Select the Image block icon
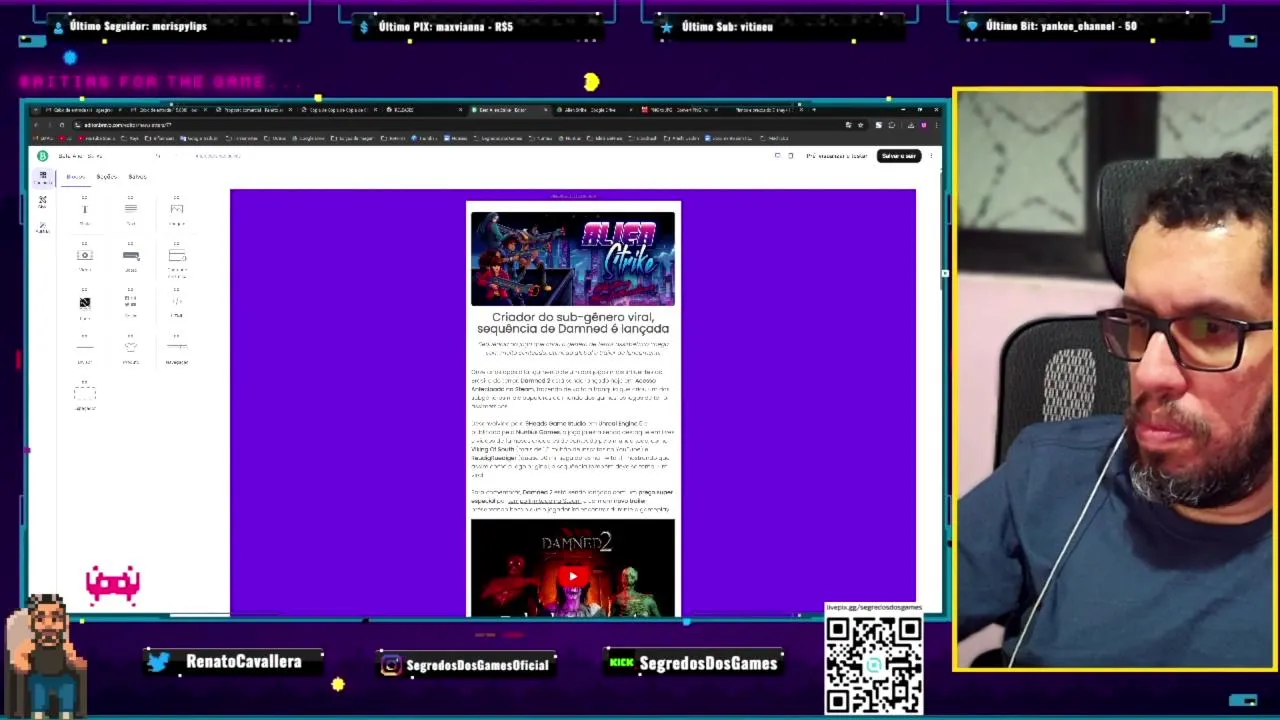Screen dimensions: 1280x720 coord(177,209)
